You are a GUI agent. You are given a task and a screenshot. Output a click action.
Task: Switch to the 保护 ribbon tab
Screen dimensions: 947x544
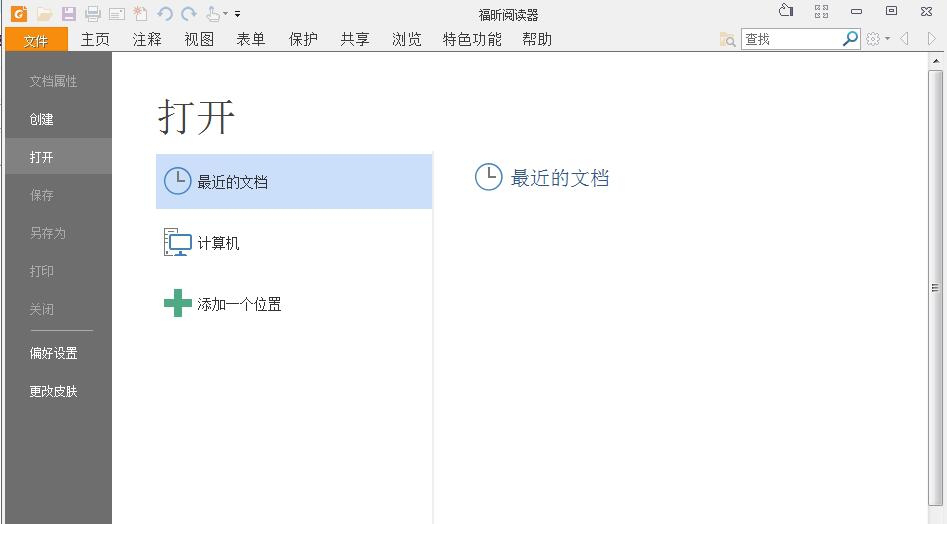(303, 40)
